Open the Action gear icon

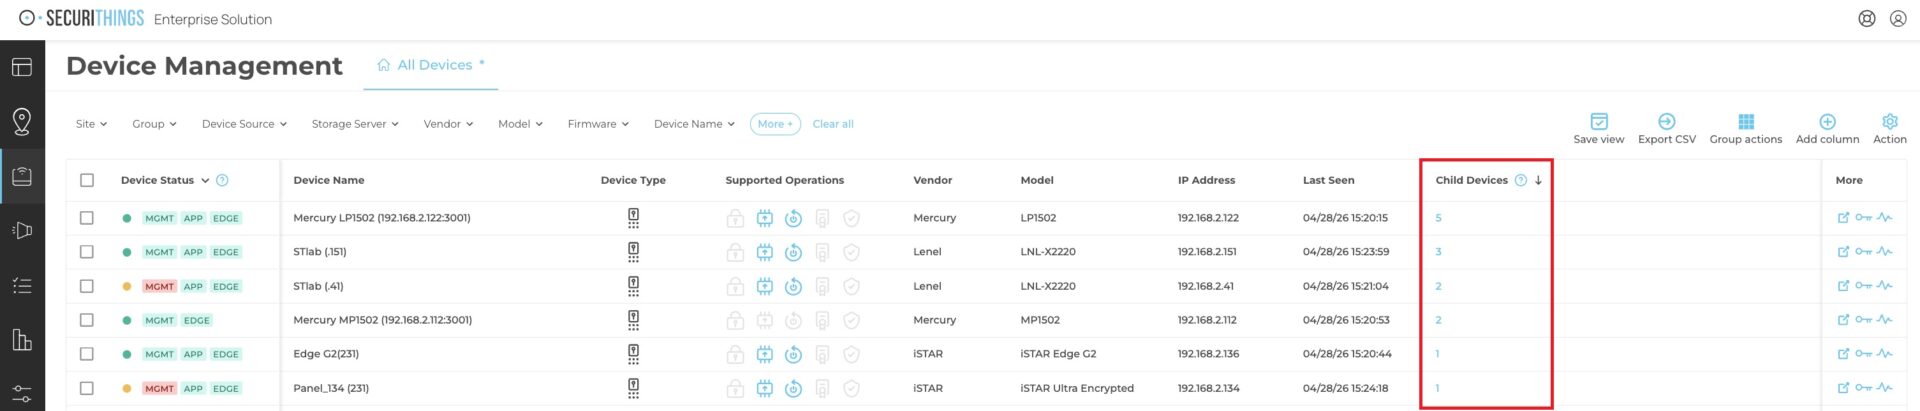point(1890,121)
